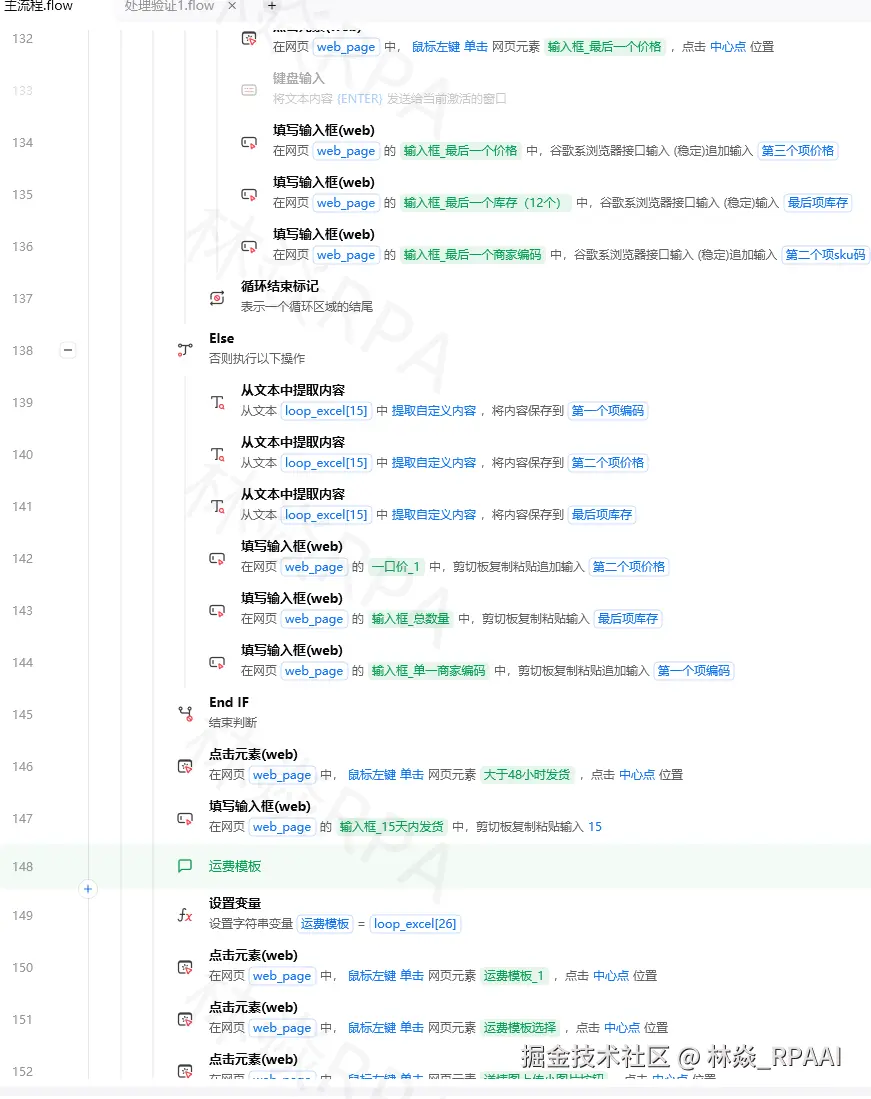Click 最后项库存 variable on line 143
Viewport: 871px width, 1099px height.
coord(627,618)
